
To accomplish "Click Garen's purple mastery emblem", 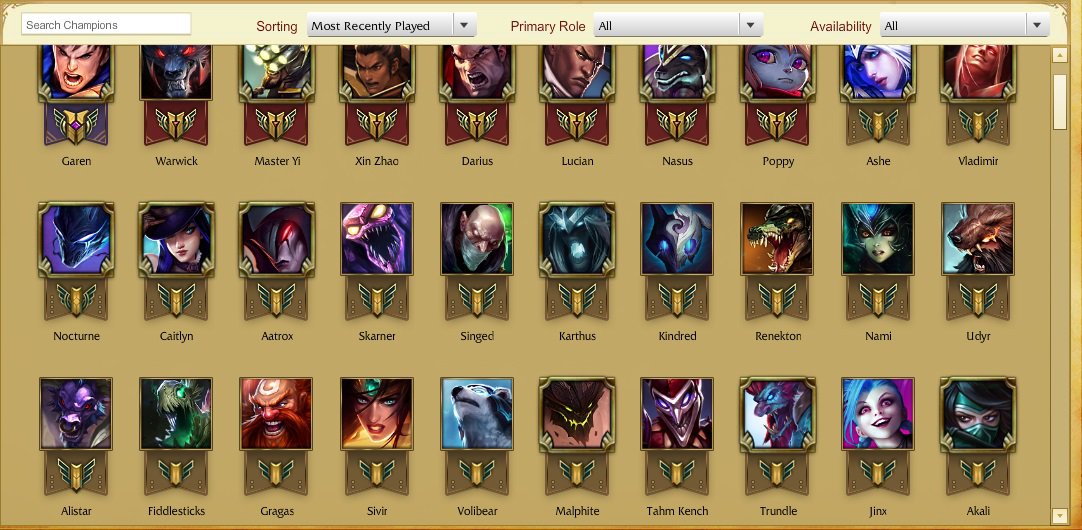I will coord(76,124).
